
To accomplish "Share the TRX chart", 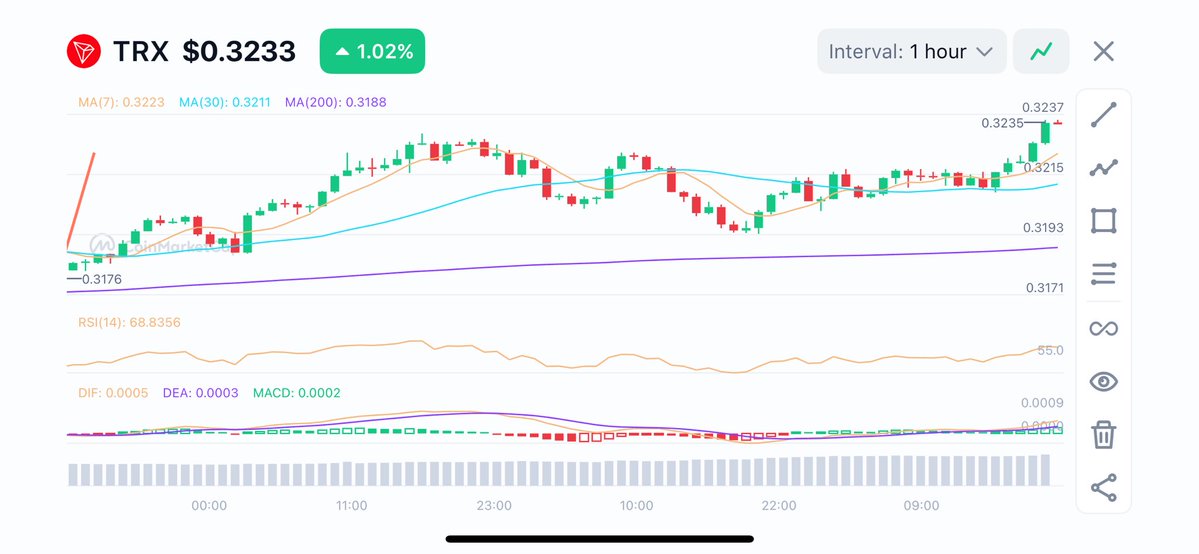I will pos(1103,488).
